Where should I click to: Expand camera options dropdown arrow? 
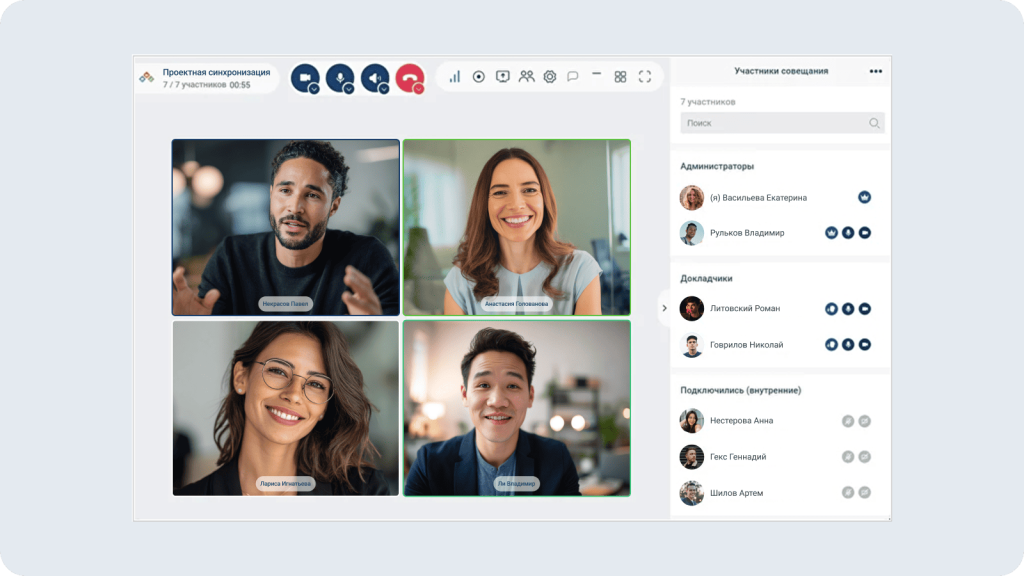pyautogui.click(x=314, y=89)
